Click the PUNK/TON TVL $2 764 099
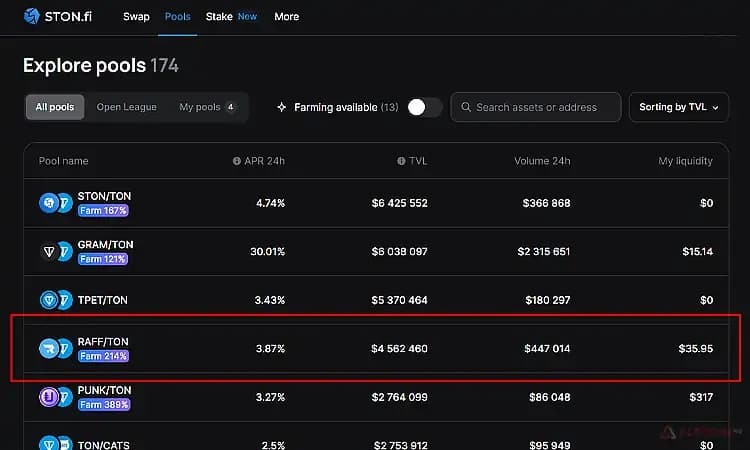The width and height of the screenshot is (750, 450). pyautogui.click(x=399, y=397)
